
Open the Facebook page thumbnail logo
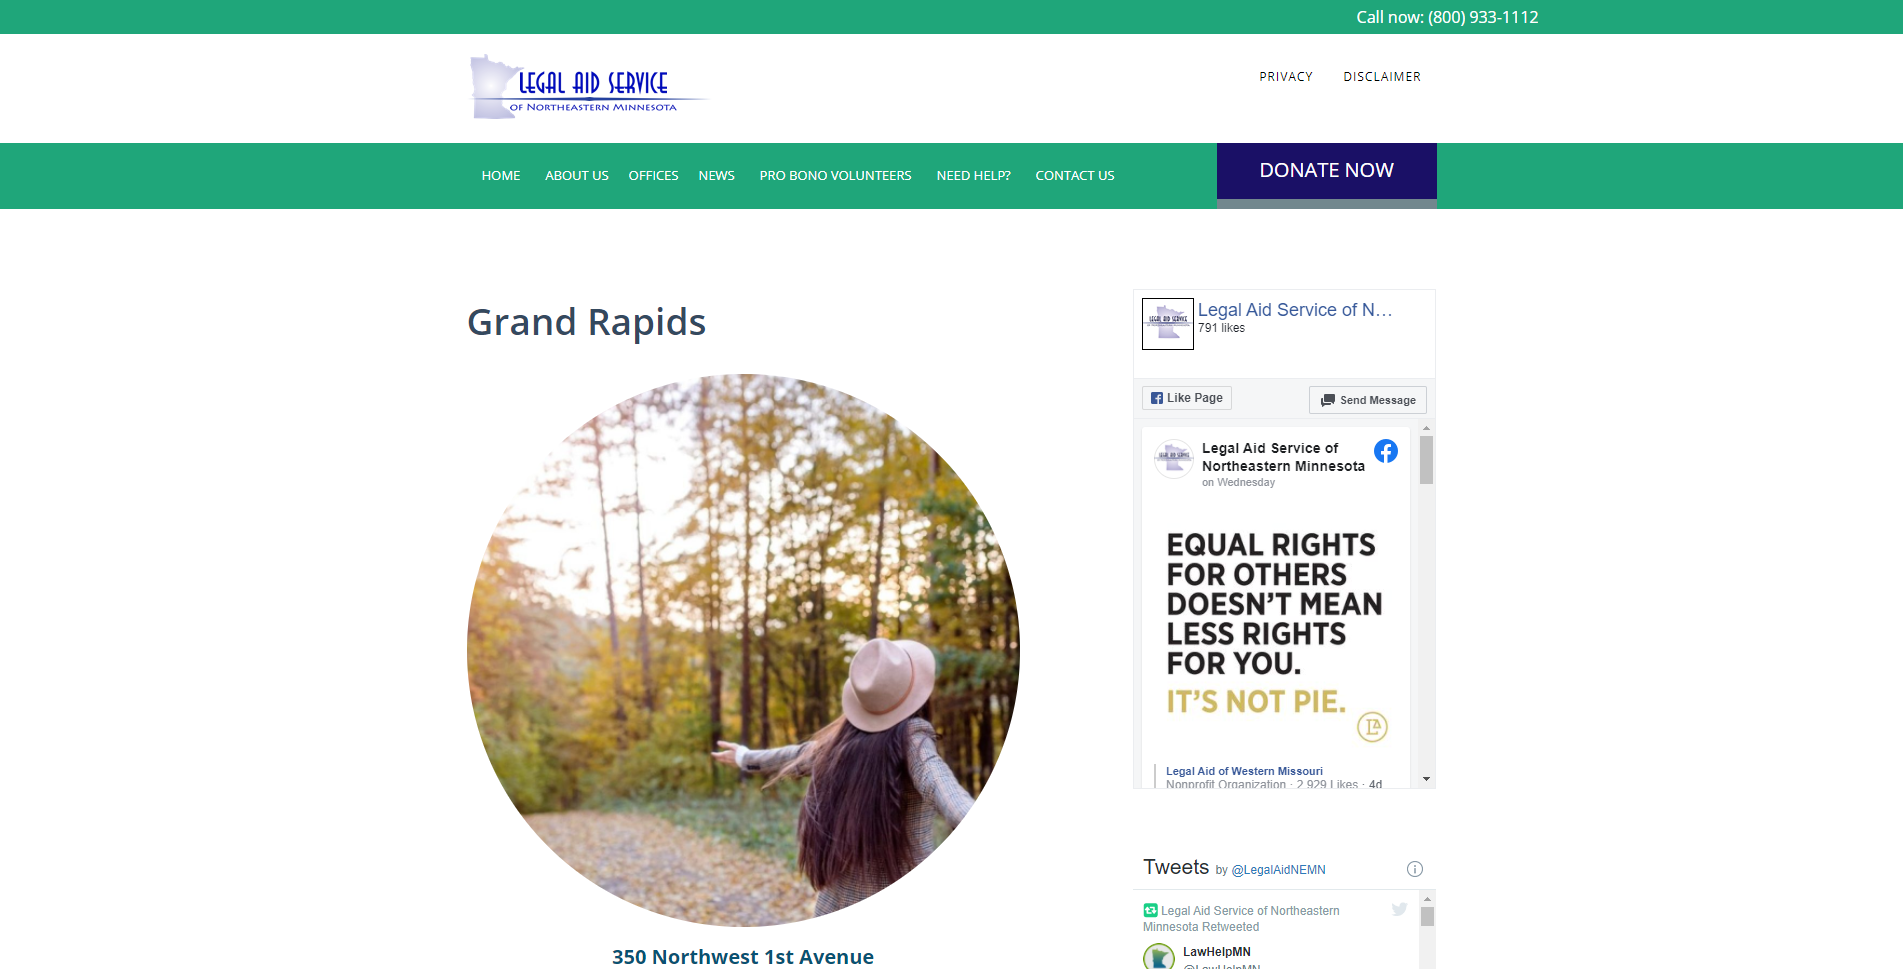[x=1167, y=323]
